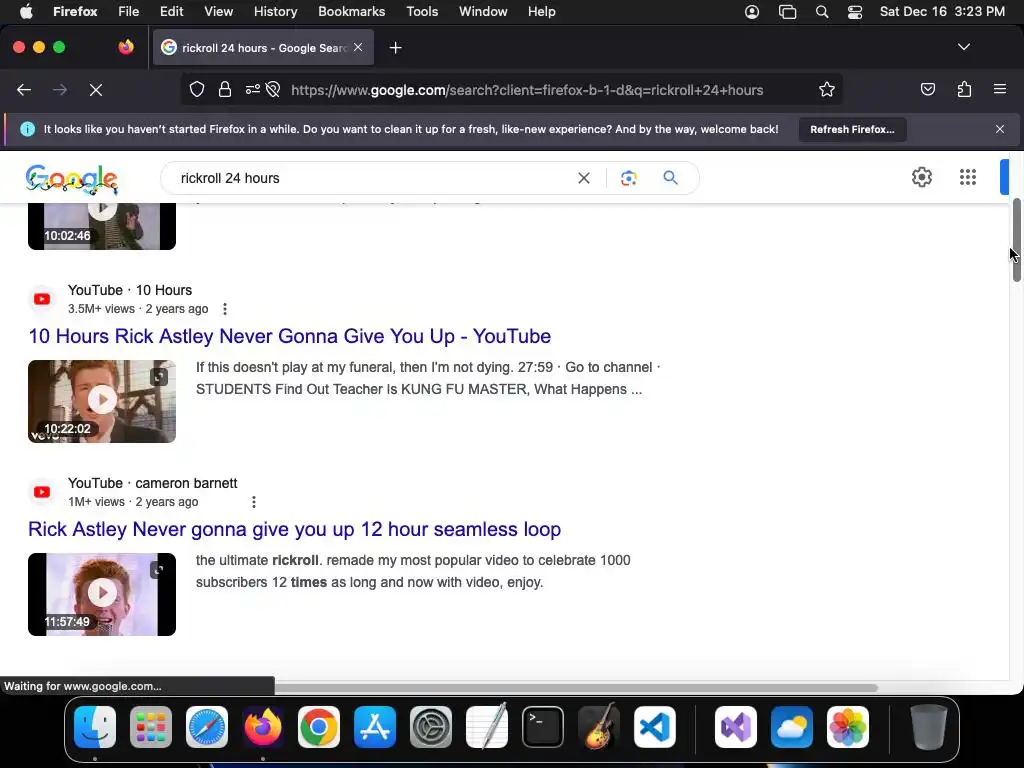Open System Settings from the dock

pyautogui.click(x=431, y=727)
